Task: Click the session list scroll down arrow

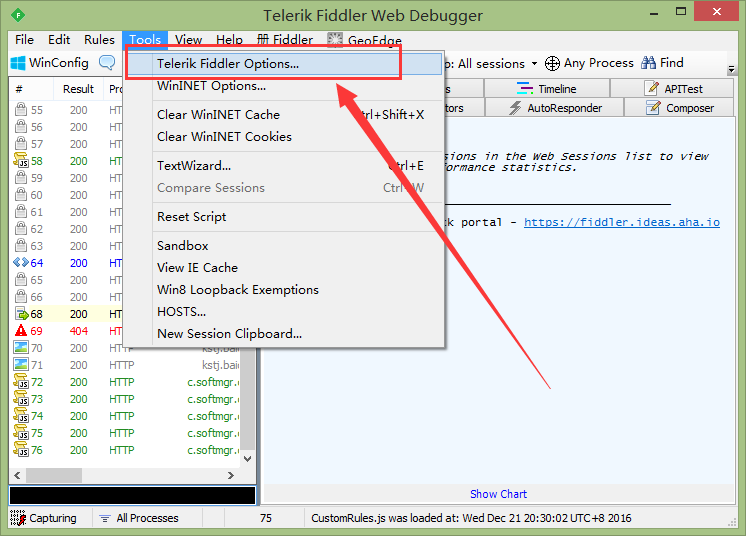Action: 248,459
